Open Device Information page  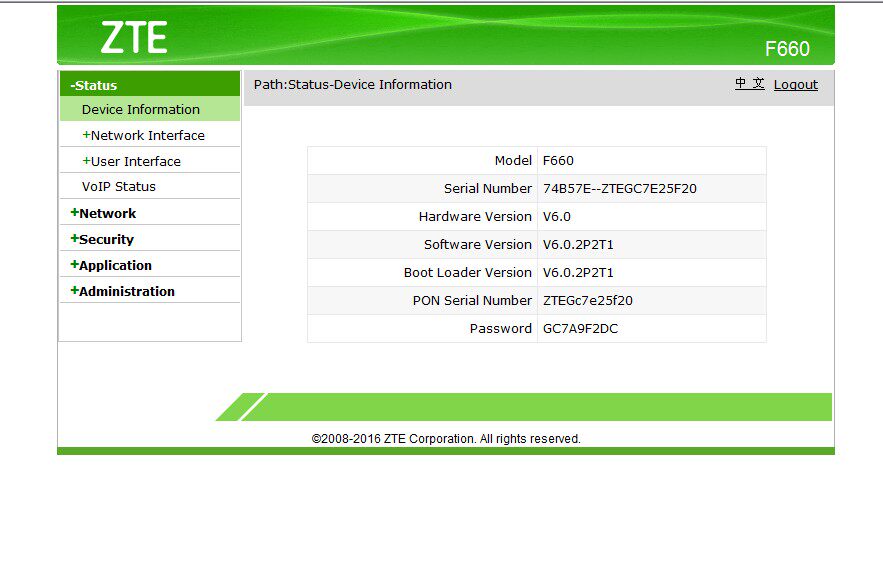(150, 109)
